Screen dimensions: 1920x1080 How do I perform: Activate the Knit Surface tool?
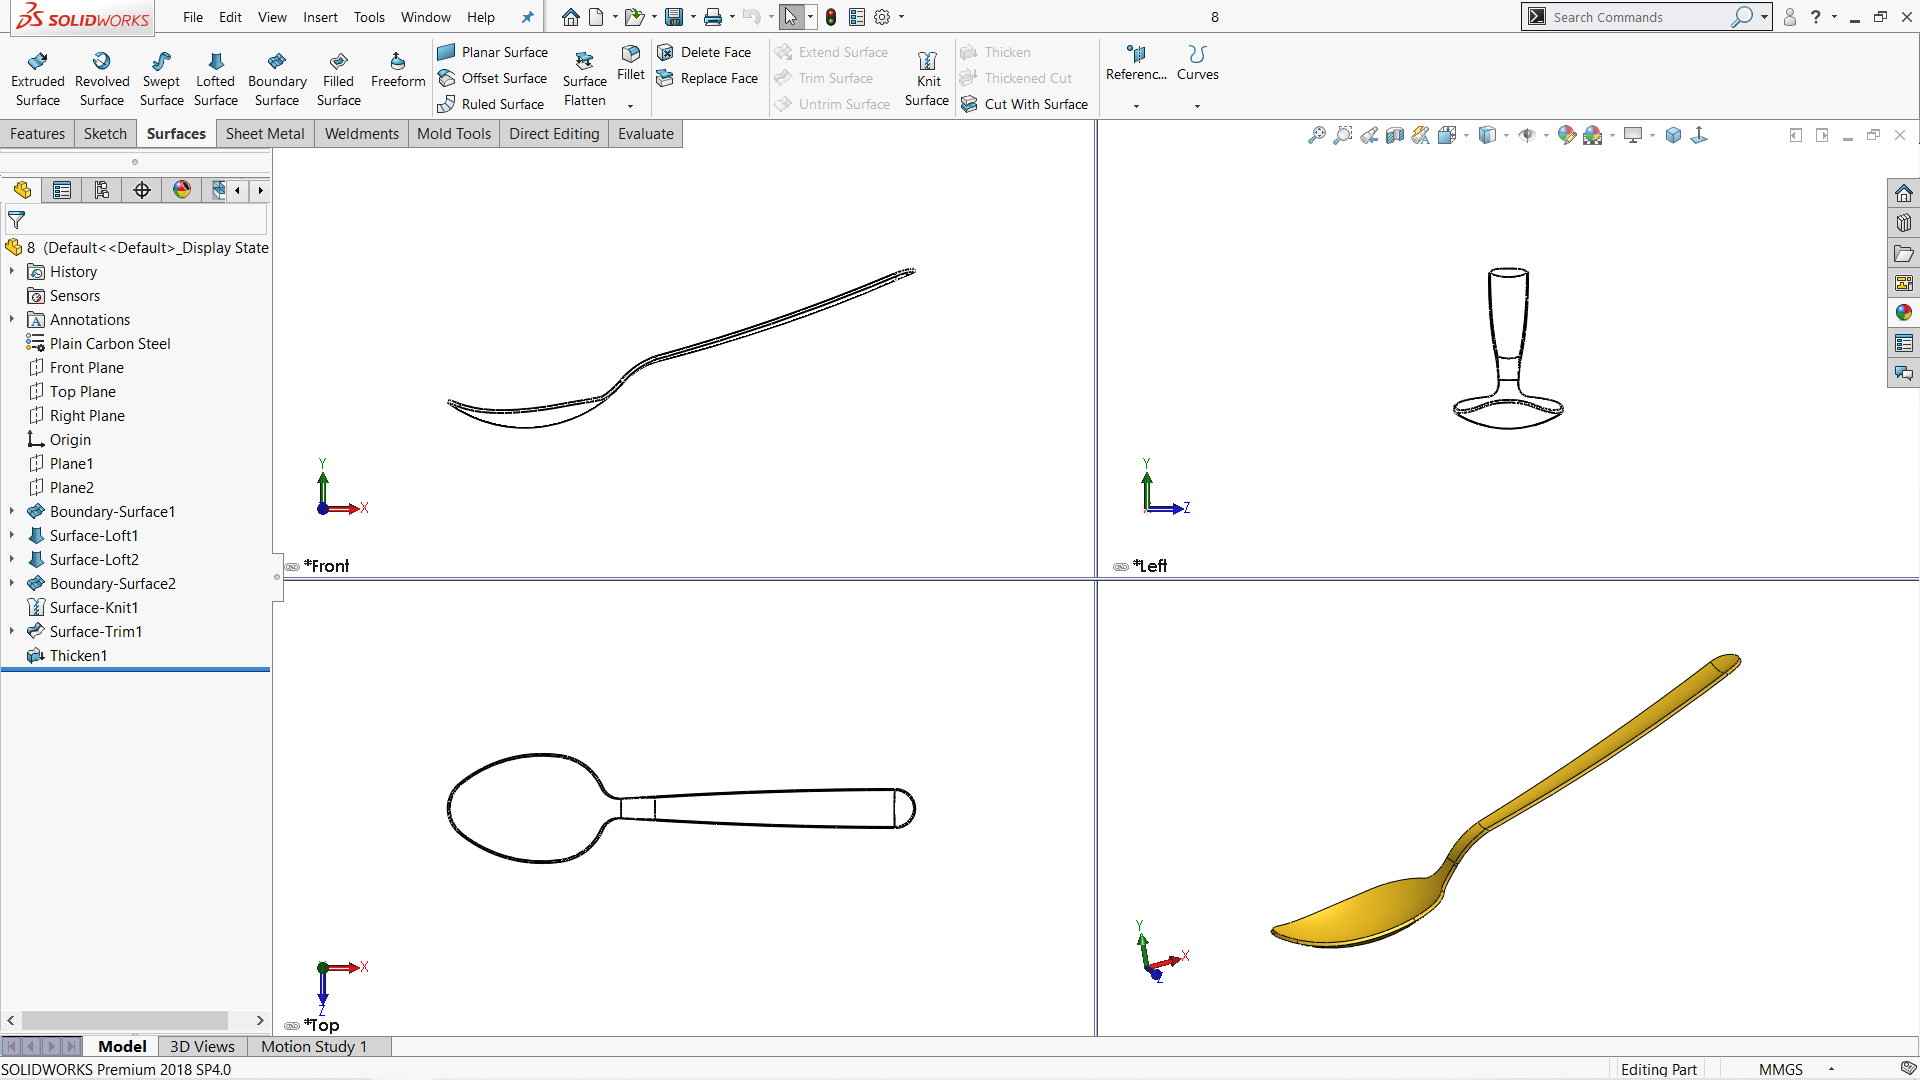[x=927, y=79]
